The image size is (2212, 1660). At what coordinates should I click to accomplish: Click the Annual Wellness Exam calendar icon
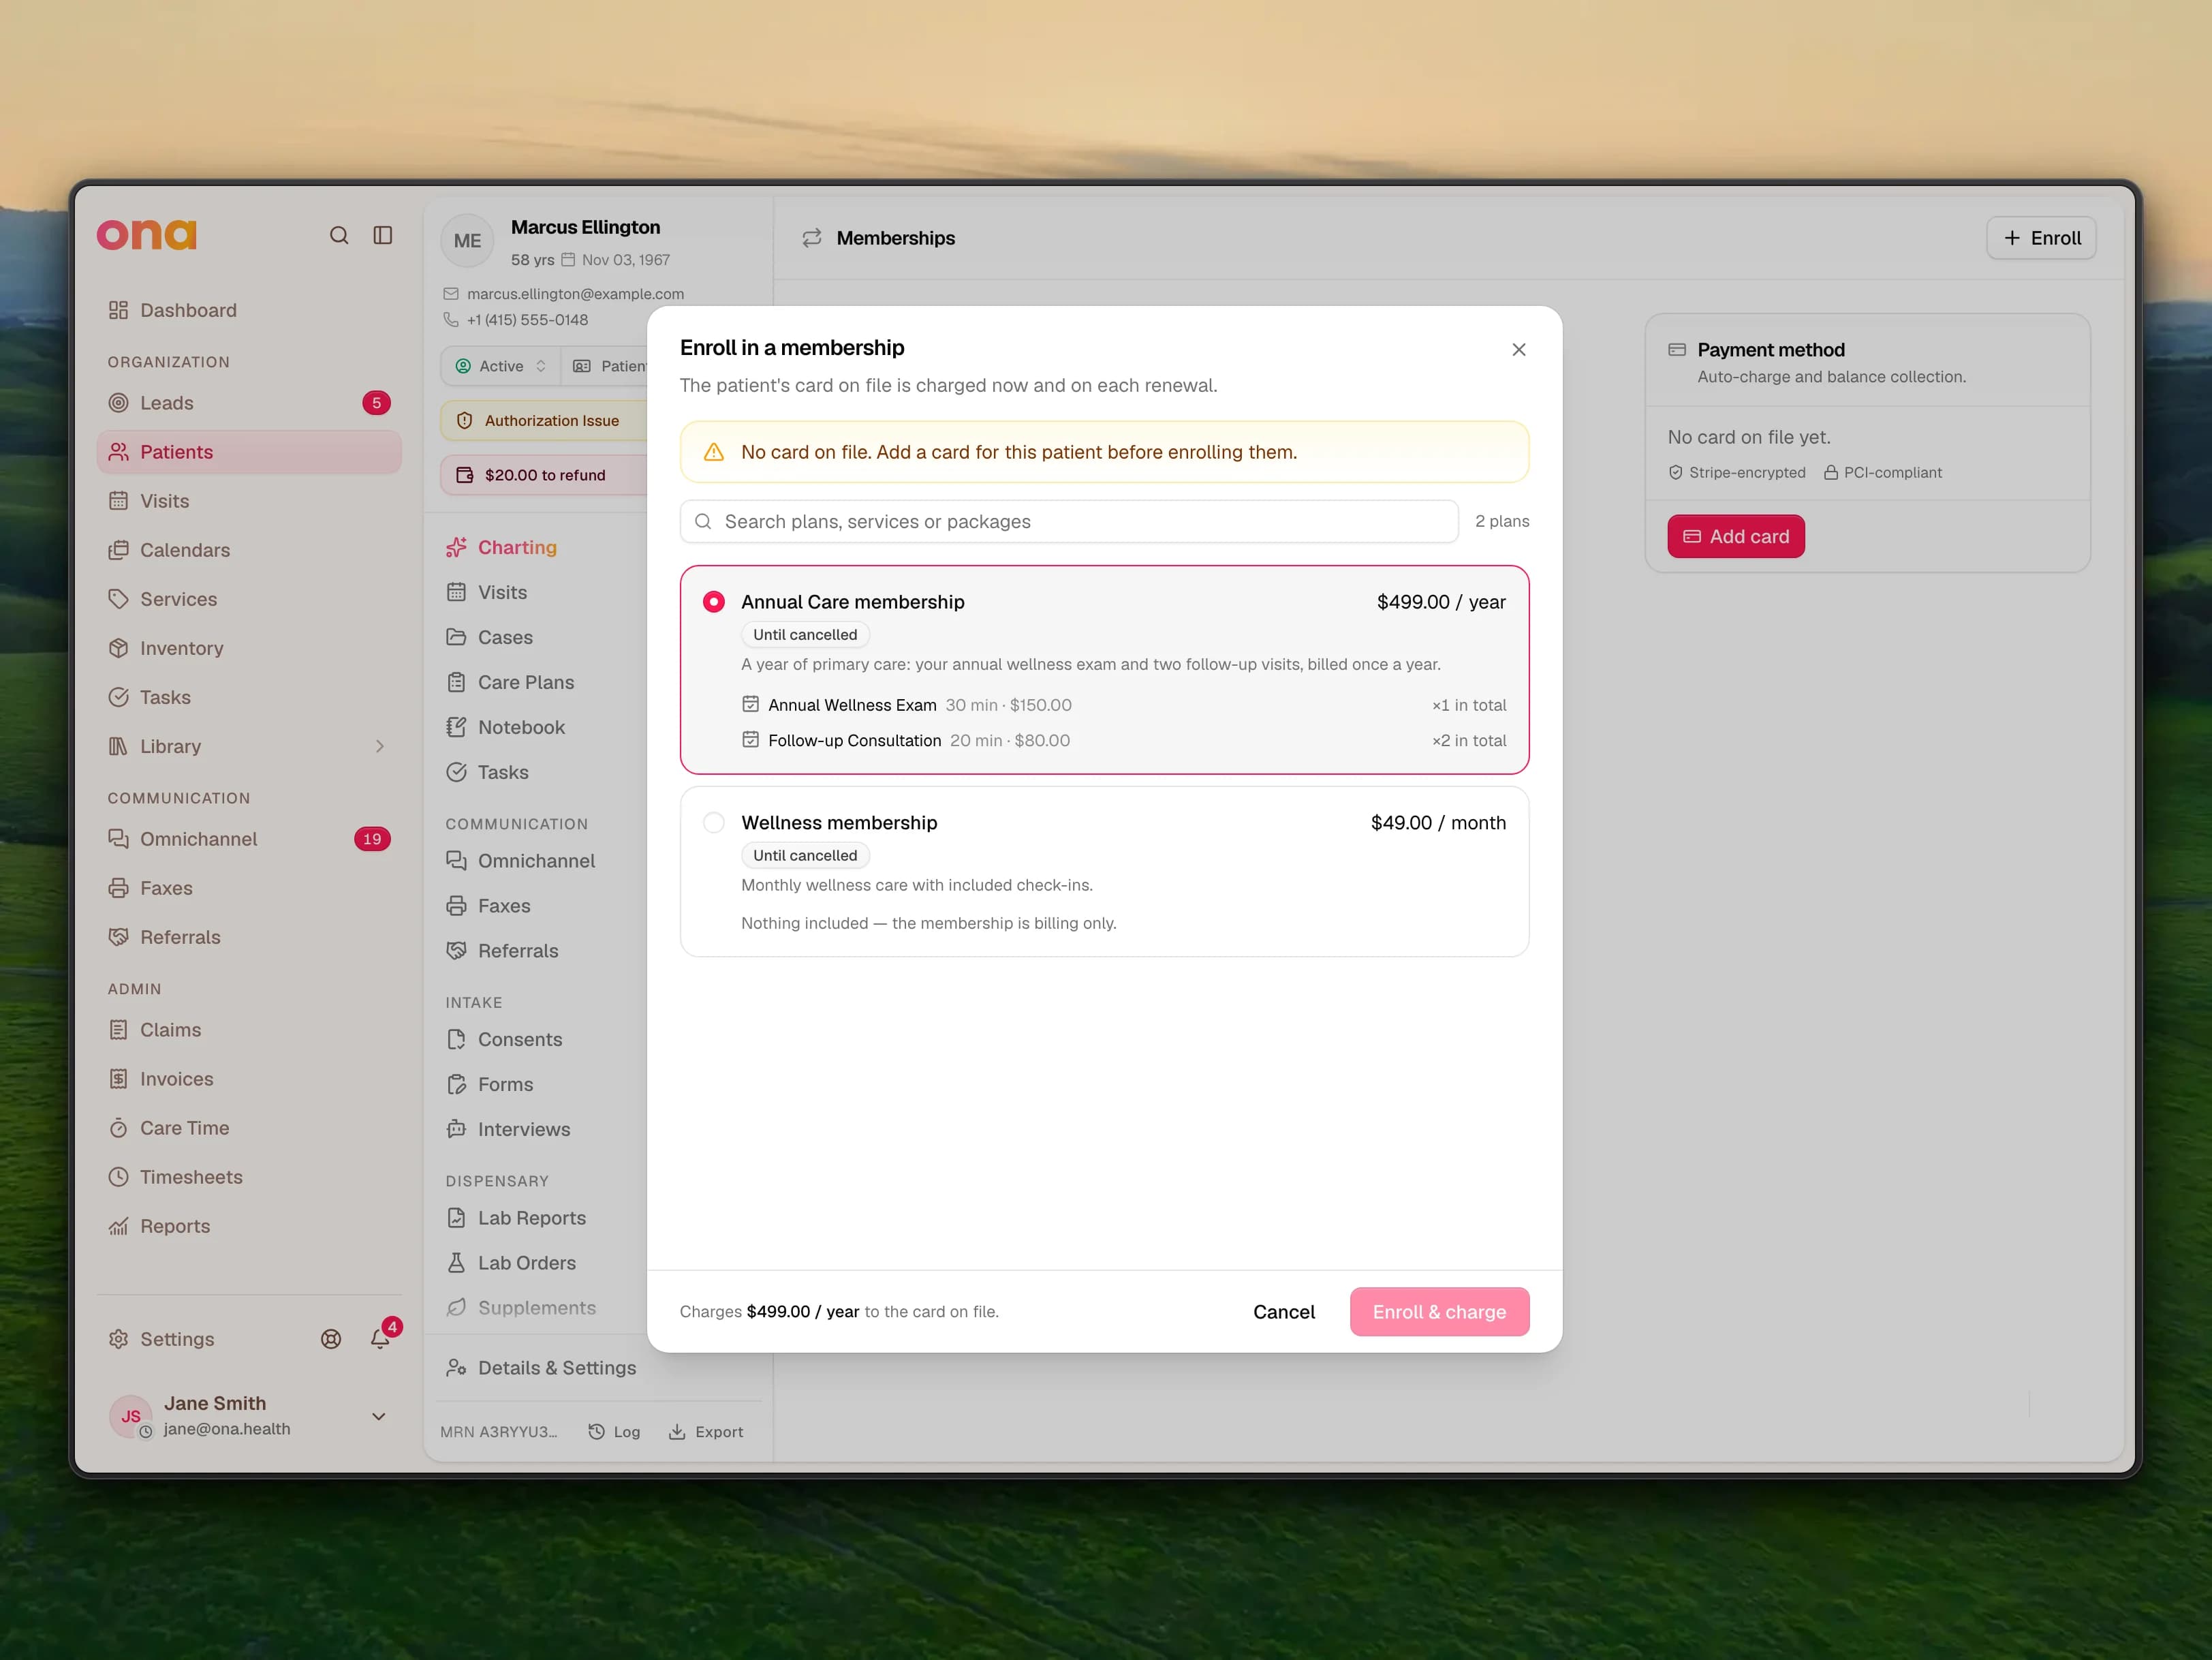[751, 704]
